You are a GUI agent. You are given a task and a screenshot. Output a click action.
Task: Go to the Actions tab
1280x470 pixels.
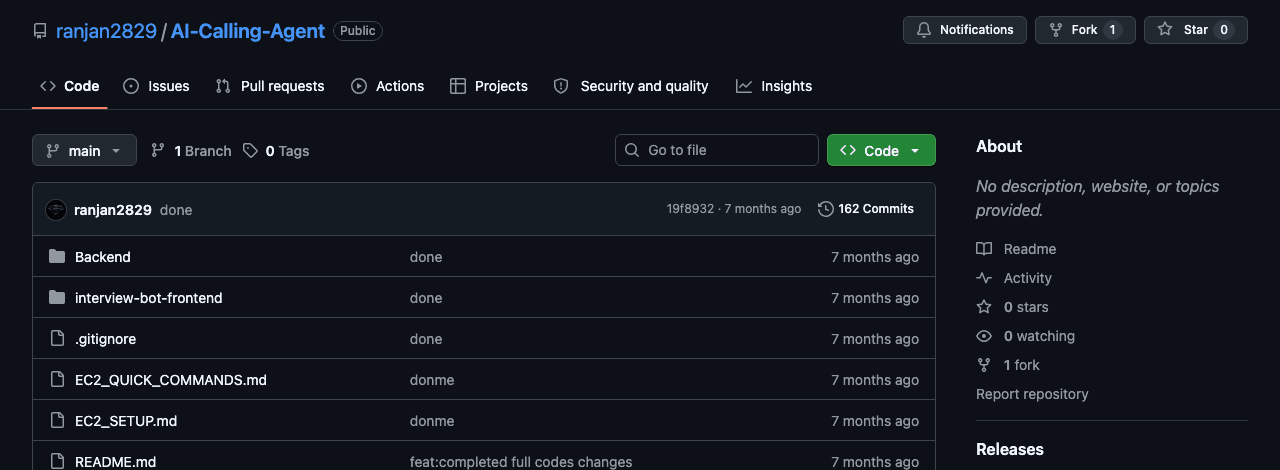tap(388, 86)
